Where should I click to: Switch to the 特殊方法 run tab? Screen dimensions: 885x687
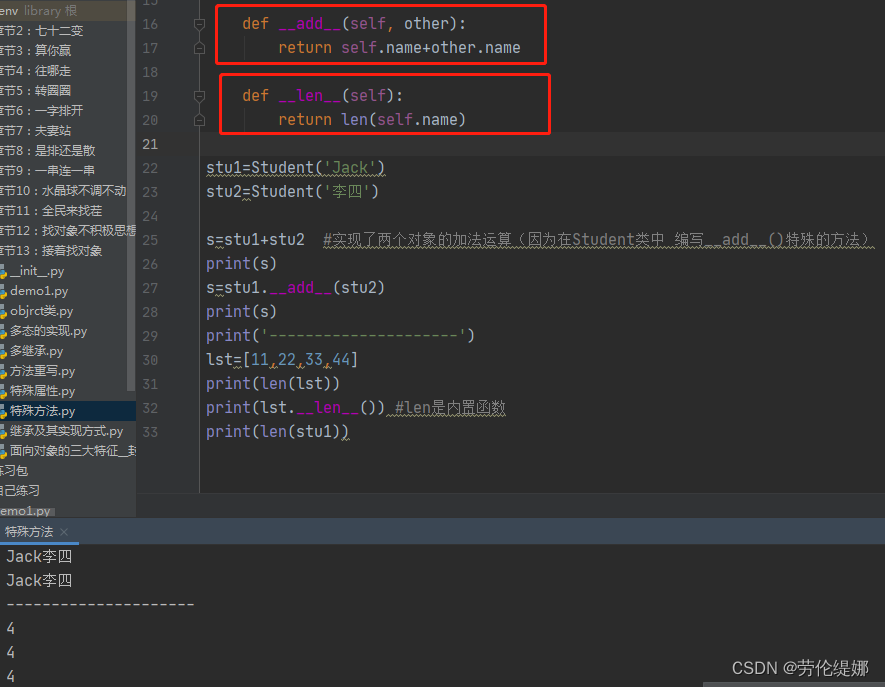click(29, 532)
